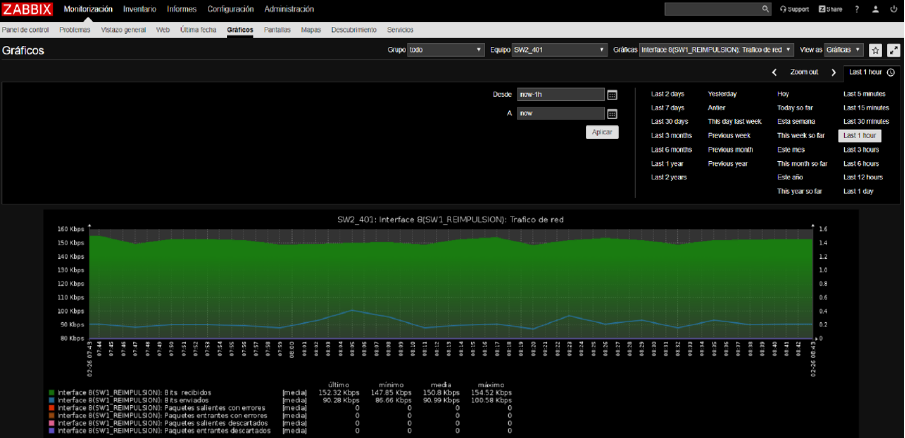Open calendar picker for A field
Image resolution: width=905 pixels, height=438 pixels.
(x=612, y=114)
